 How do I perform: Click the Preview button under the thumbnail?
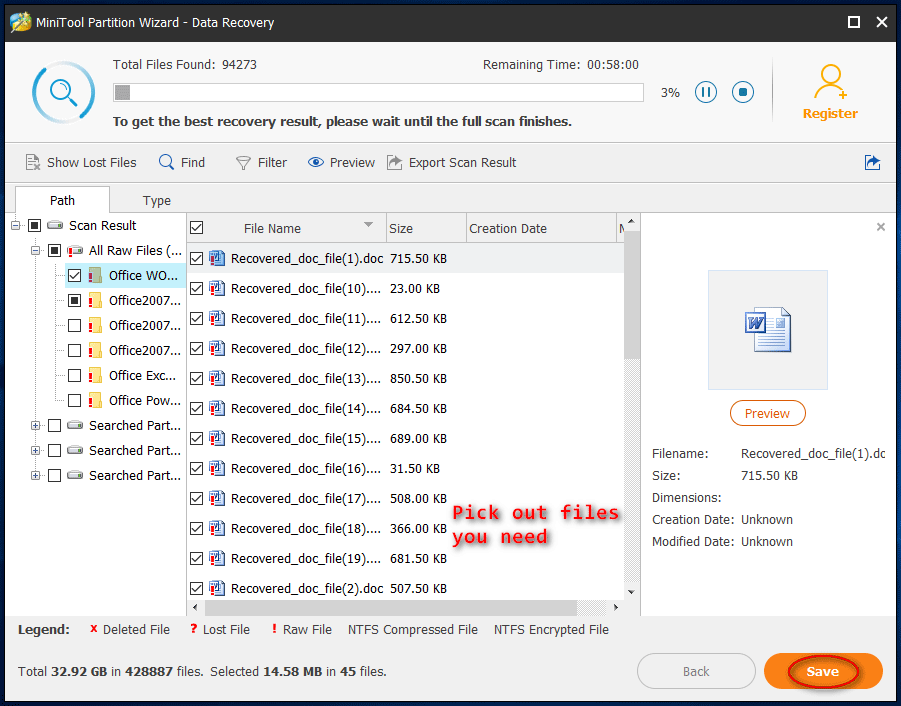tap(767, 413)
